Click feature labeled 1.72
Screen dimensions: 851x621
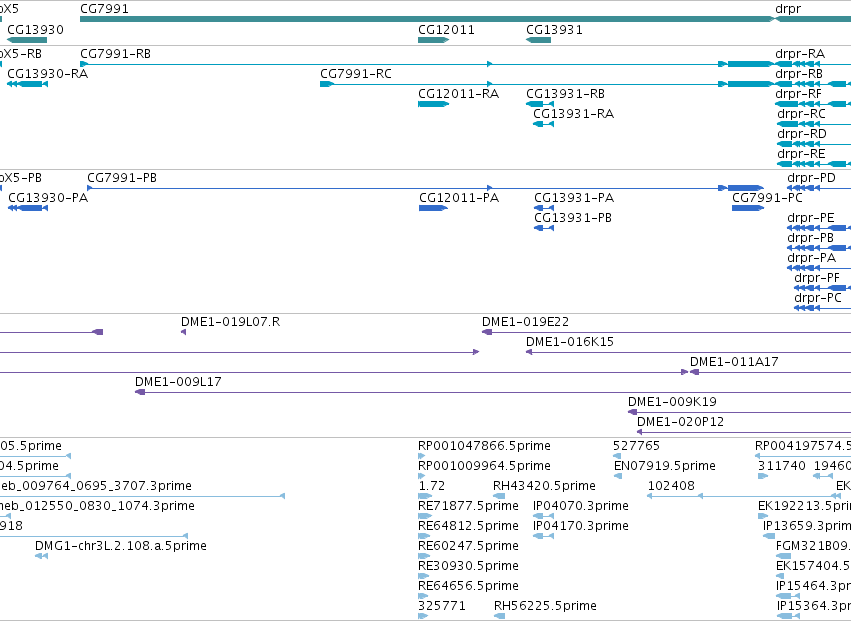(425, 496)
